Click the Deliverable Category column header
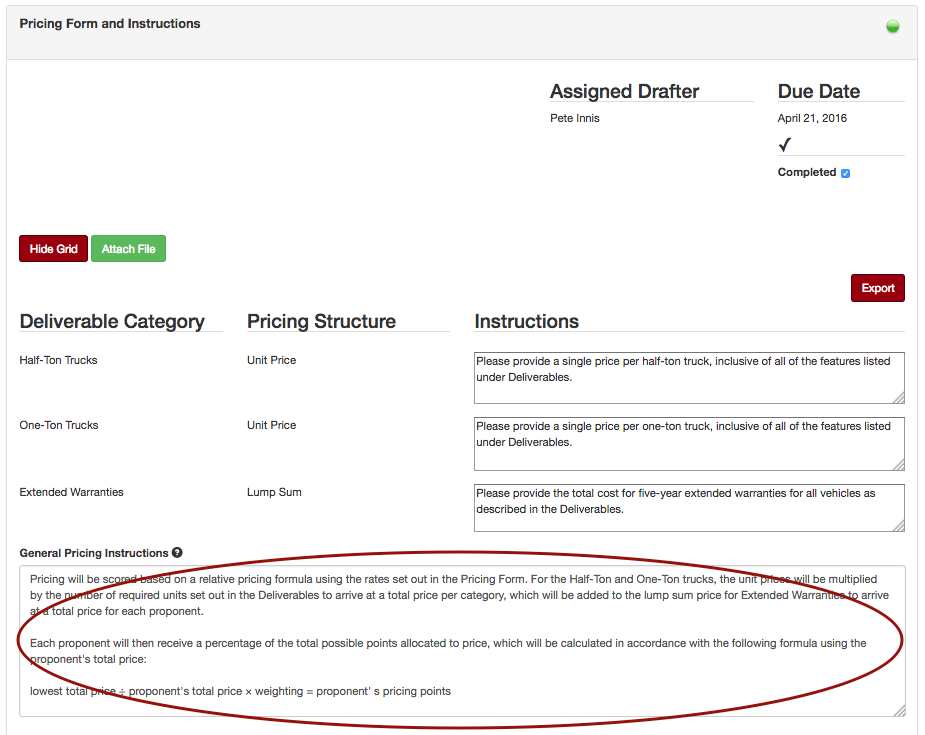925x735 pixels. (110, 321)
